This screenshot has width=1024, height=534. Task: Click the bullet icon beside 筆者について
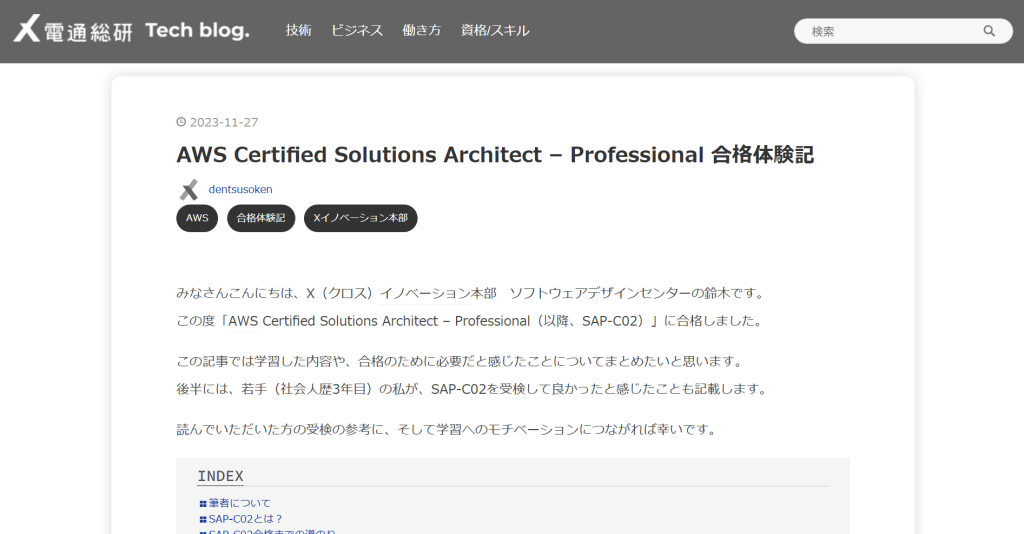(203, 503)
